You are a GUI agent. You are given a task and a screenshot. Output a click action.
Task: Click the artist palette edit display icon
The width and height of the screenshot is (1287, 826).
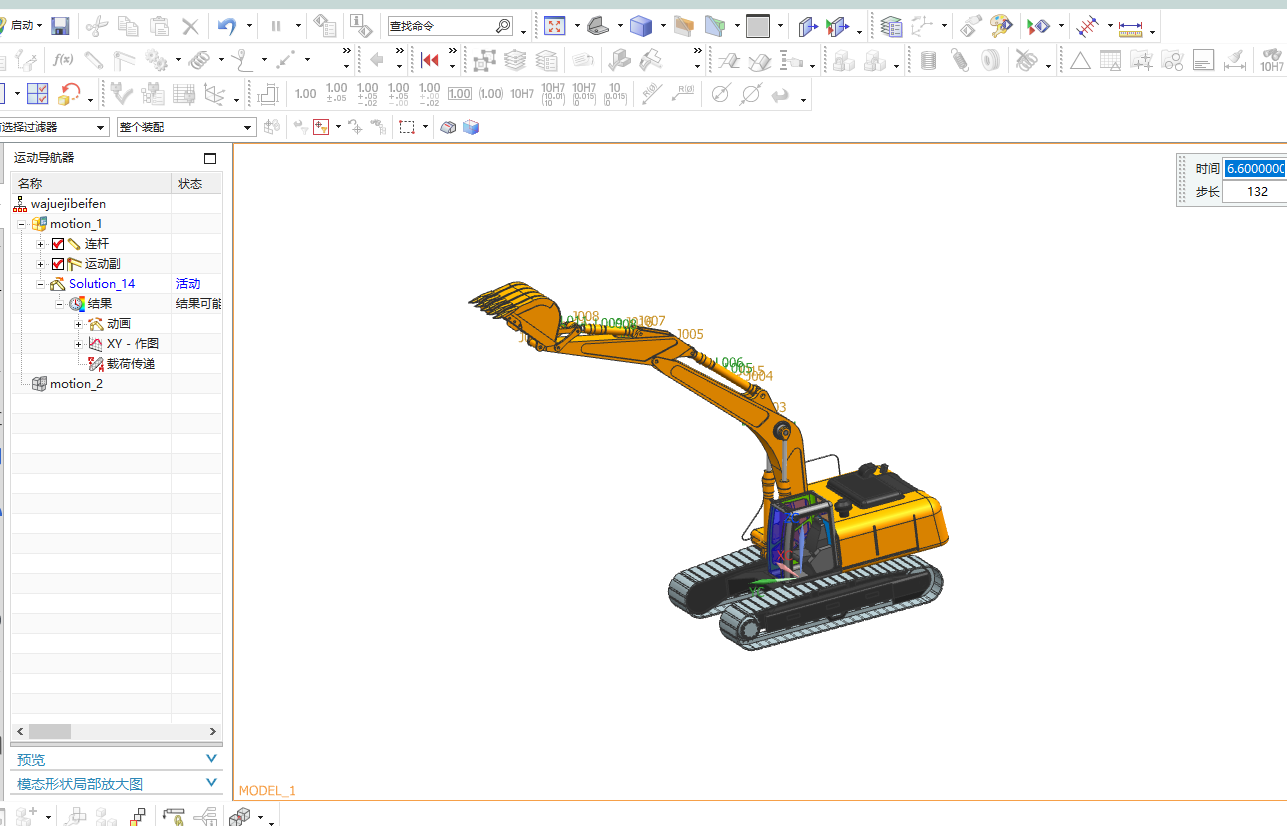point(1001,26)
